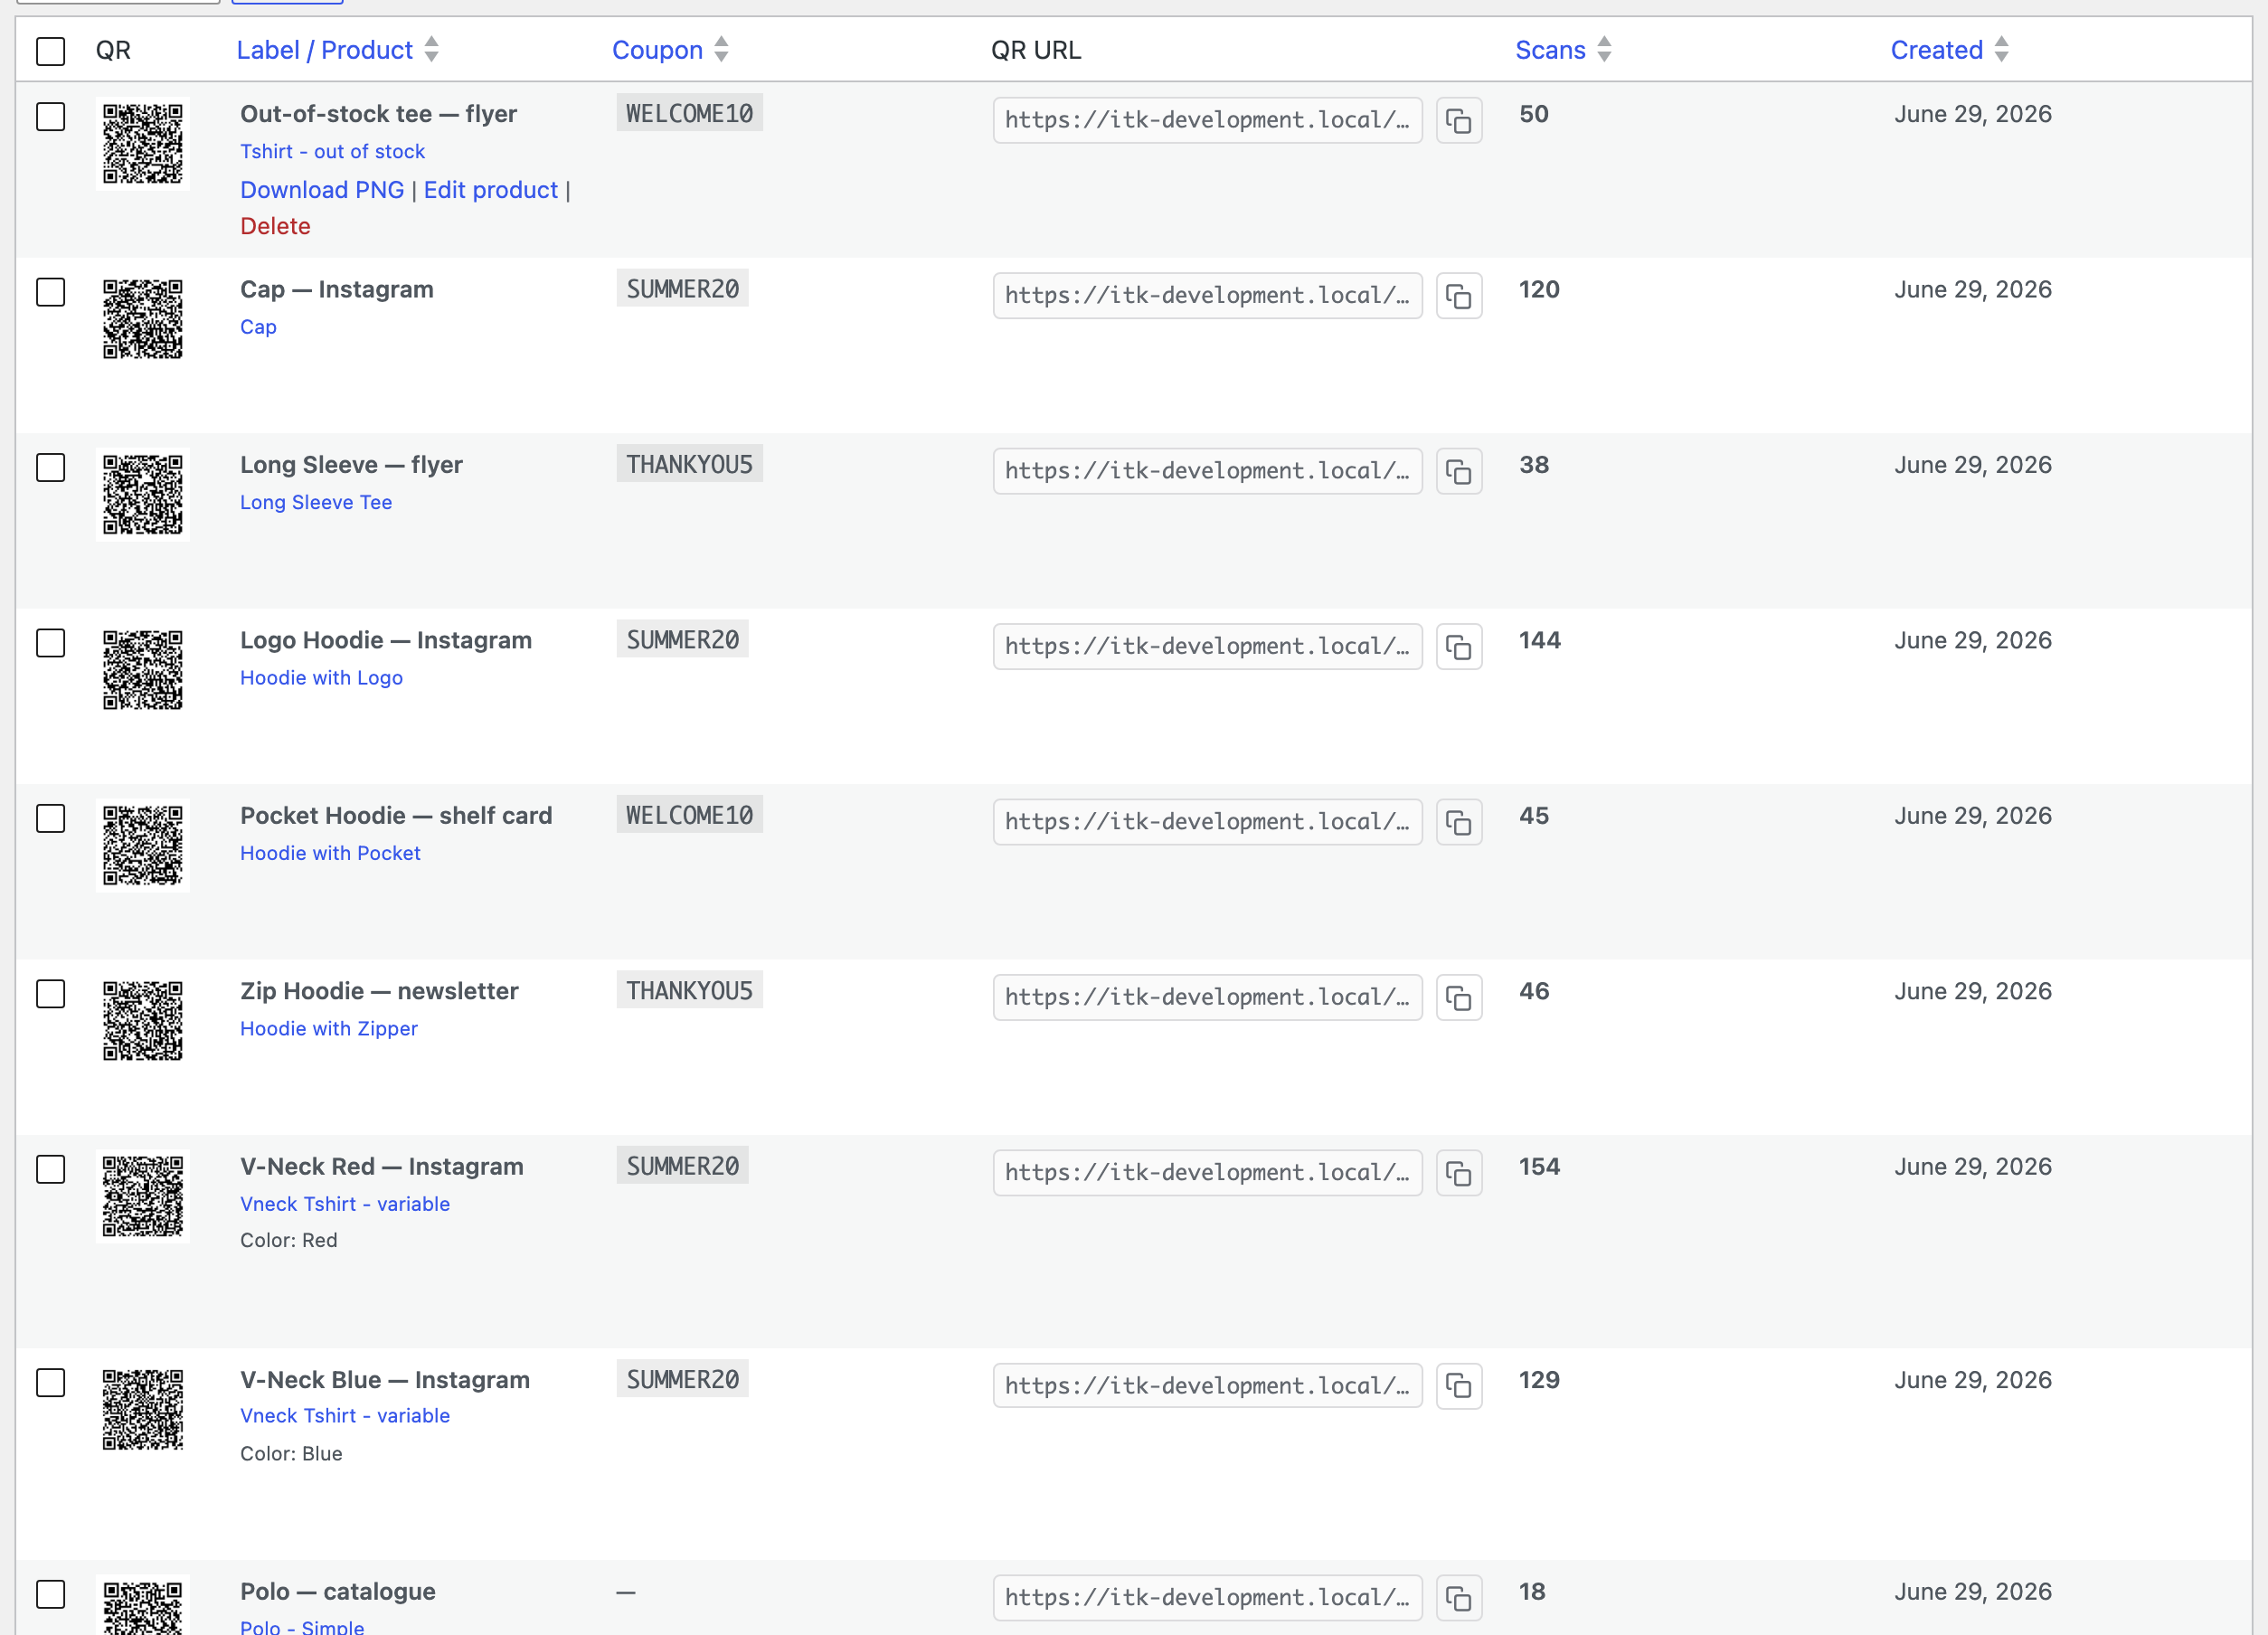Screen dimensions: 2268x1635
Task: Sort table by Label / Product column
Action: coord(337,50)
